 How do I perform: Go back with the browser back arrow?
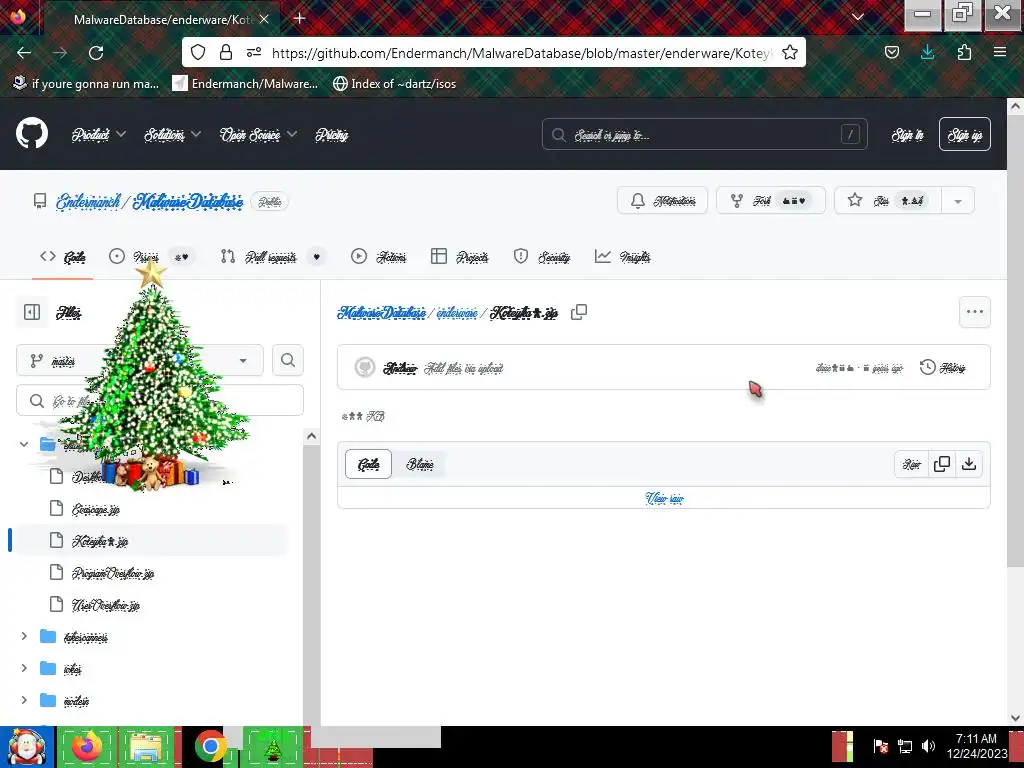click(24, 53)
